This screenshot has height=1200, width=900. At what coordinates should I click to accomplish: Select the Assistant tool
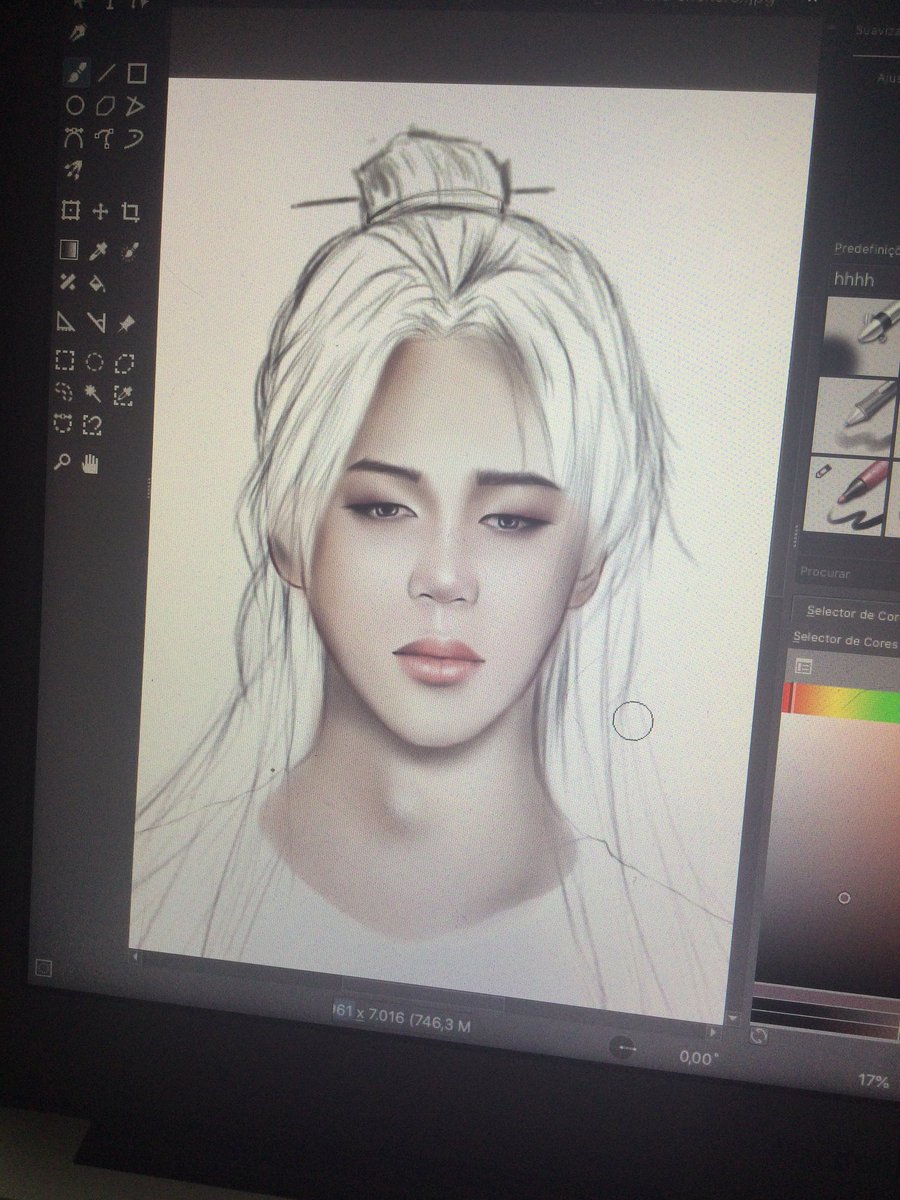click(66, 322)
